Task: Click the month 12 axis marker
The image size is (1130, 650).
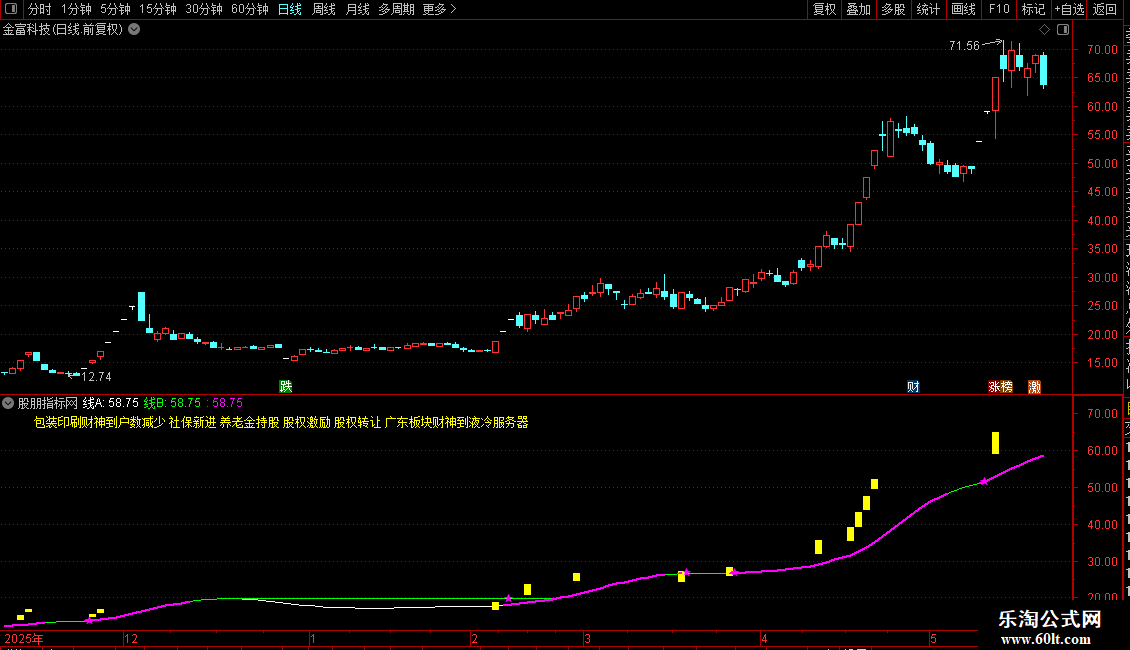Action: (130, 638)
